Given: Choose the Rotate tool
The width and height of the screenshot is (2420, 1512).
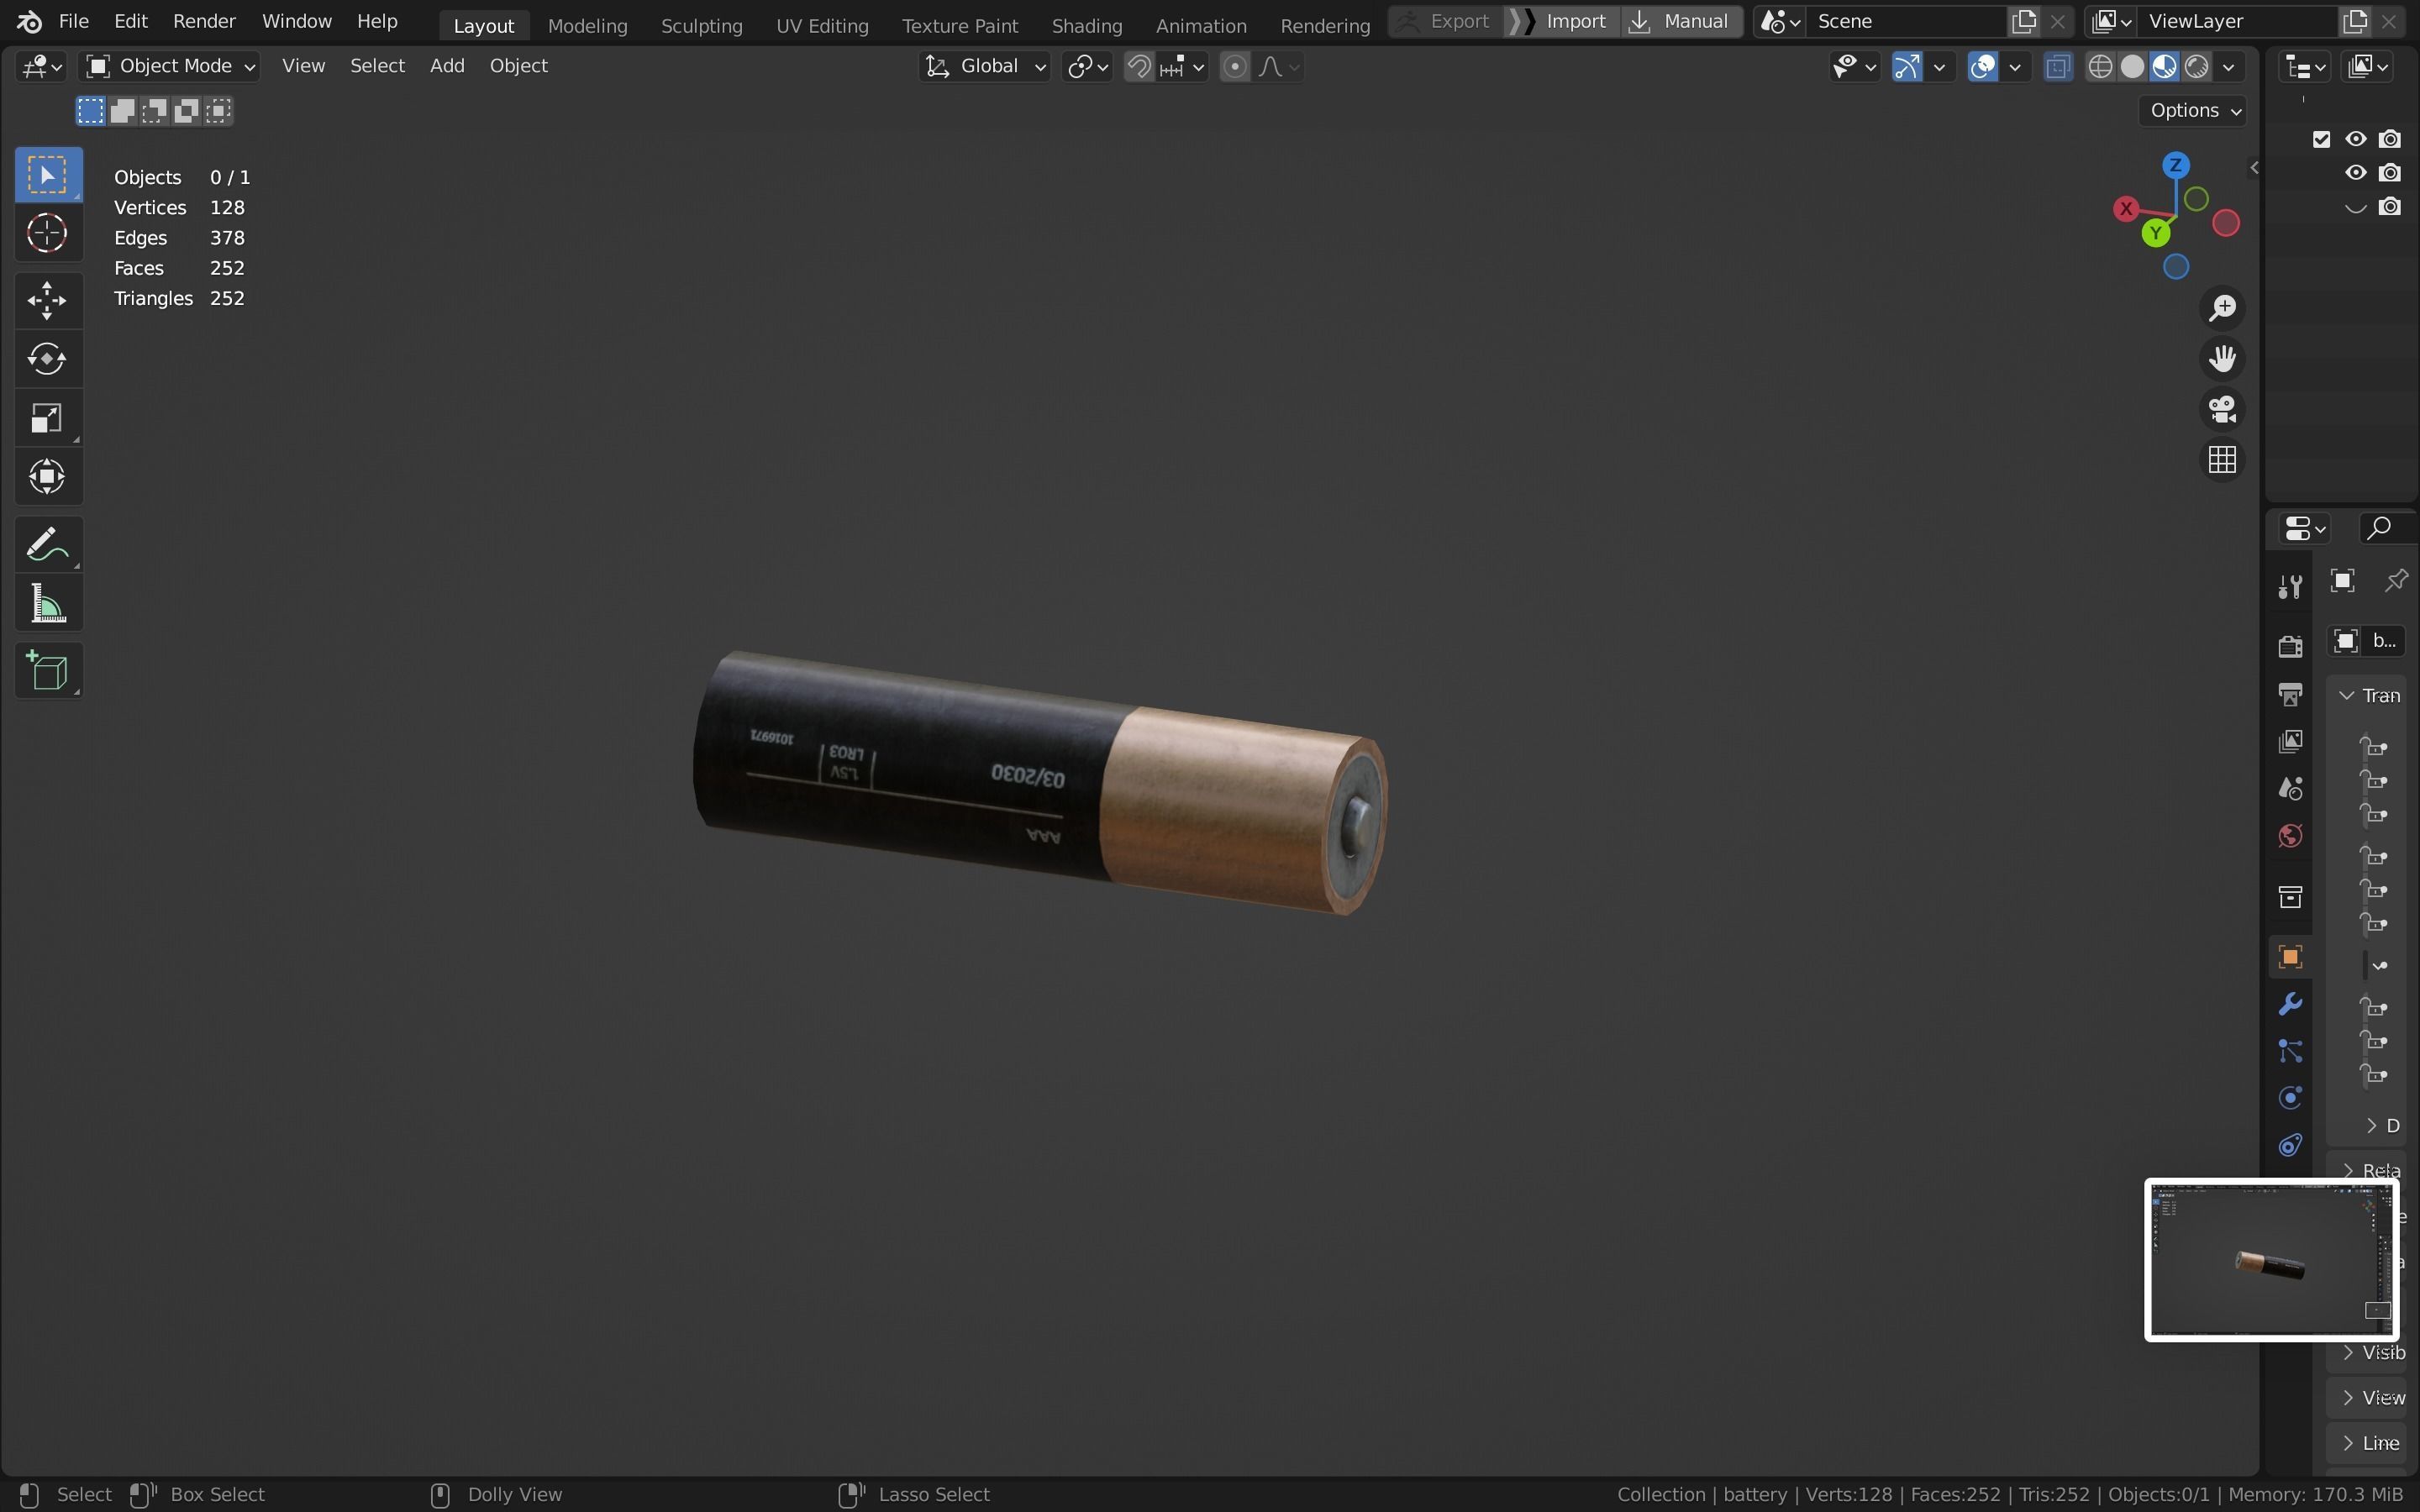Looking at the screenshot, I should (x=47, y=359).
